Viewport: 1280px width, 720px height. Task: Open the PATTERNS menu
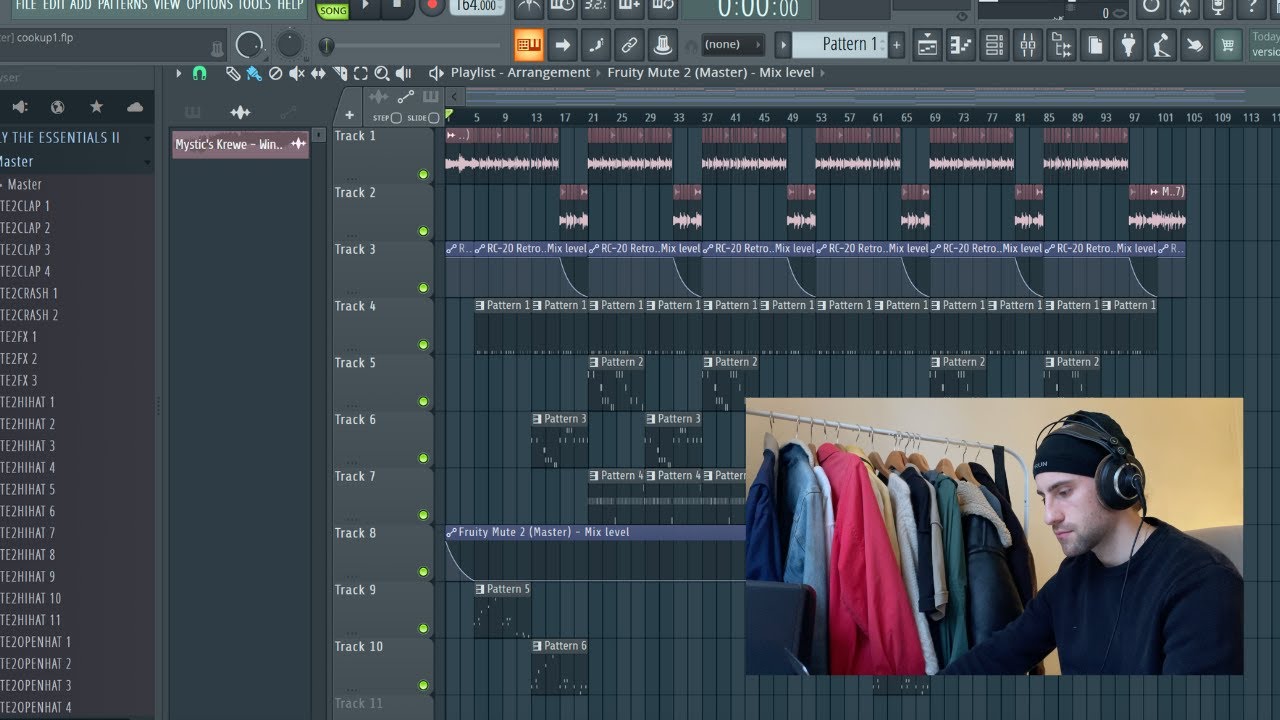(x=124, y=5)
